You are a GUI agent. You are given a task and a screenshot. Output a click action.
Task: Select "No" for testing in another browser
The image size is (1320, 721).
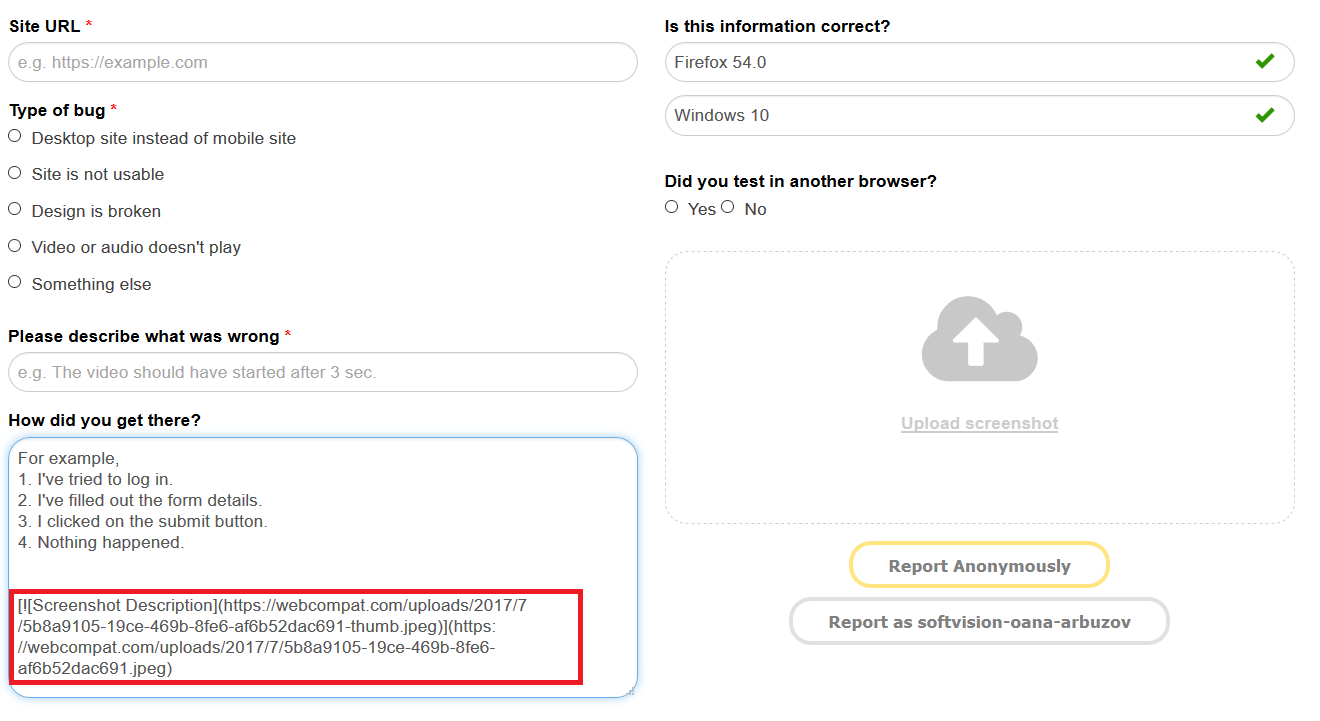pos(728,206)
